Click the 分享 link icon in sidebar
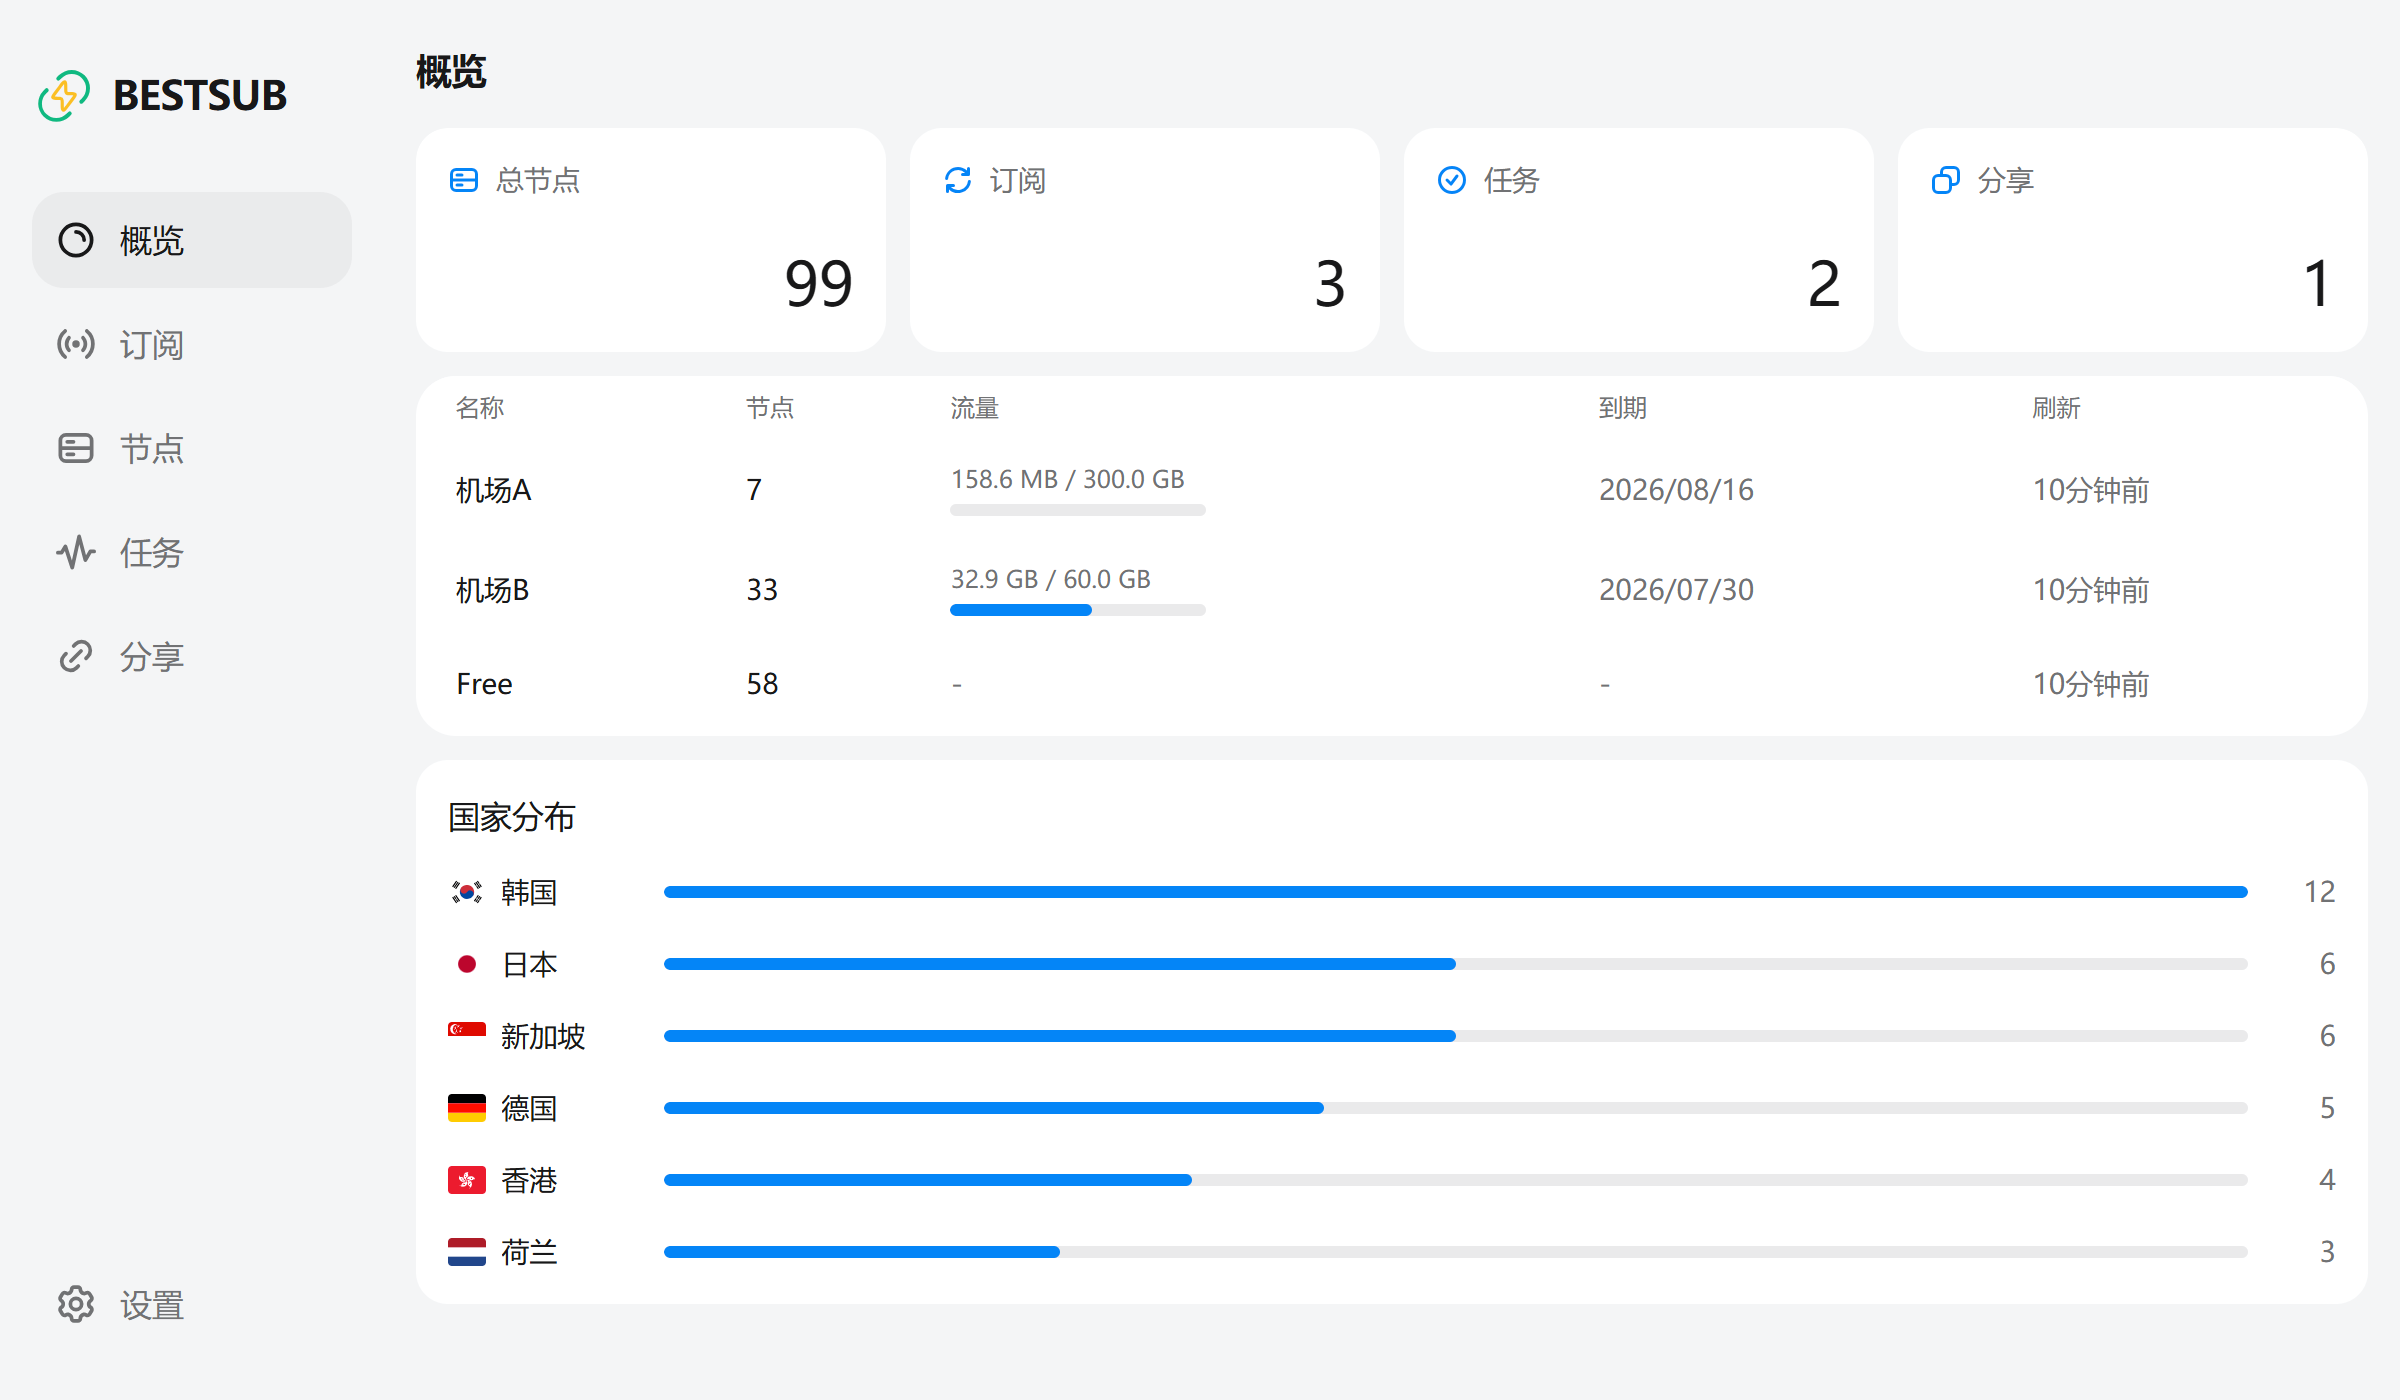The height and width of the screenshot is (1400, 2400). pos(76,656)
